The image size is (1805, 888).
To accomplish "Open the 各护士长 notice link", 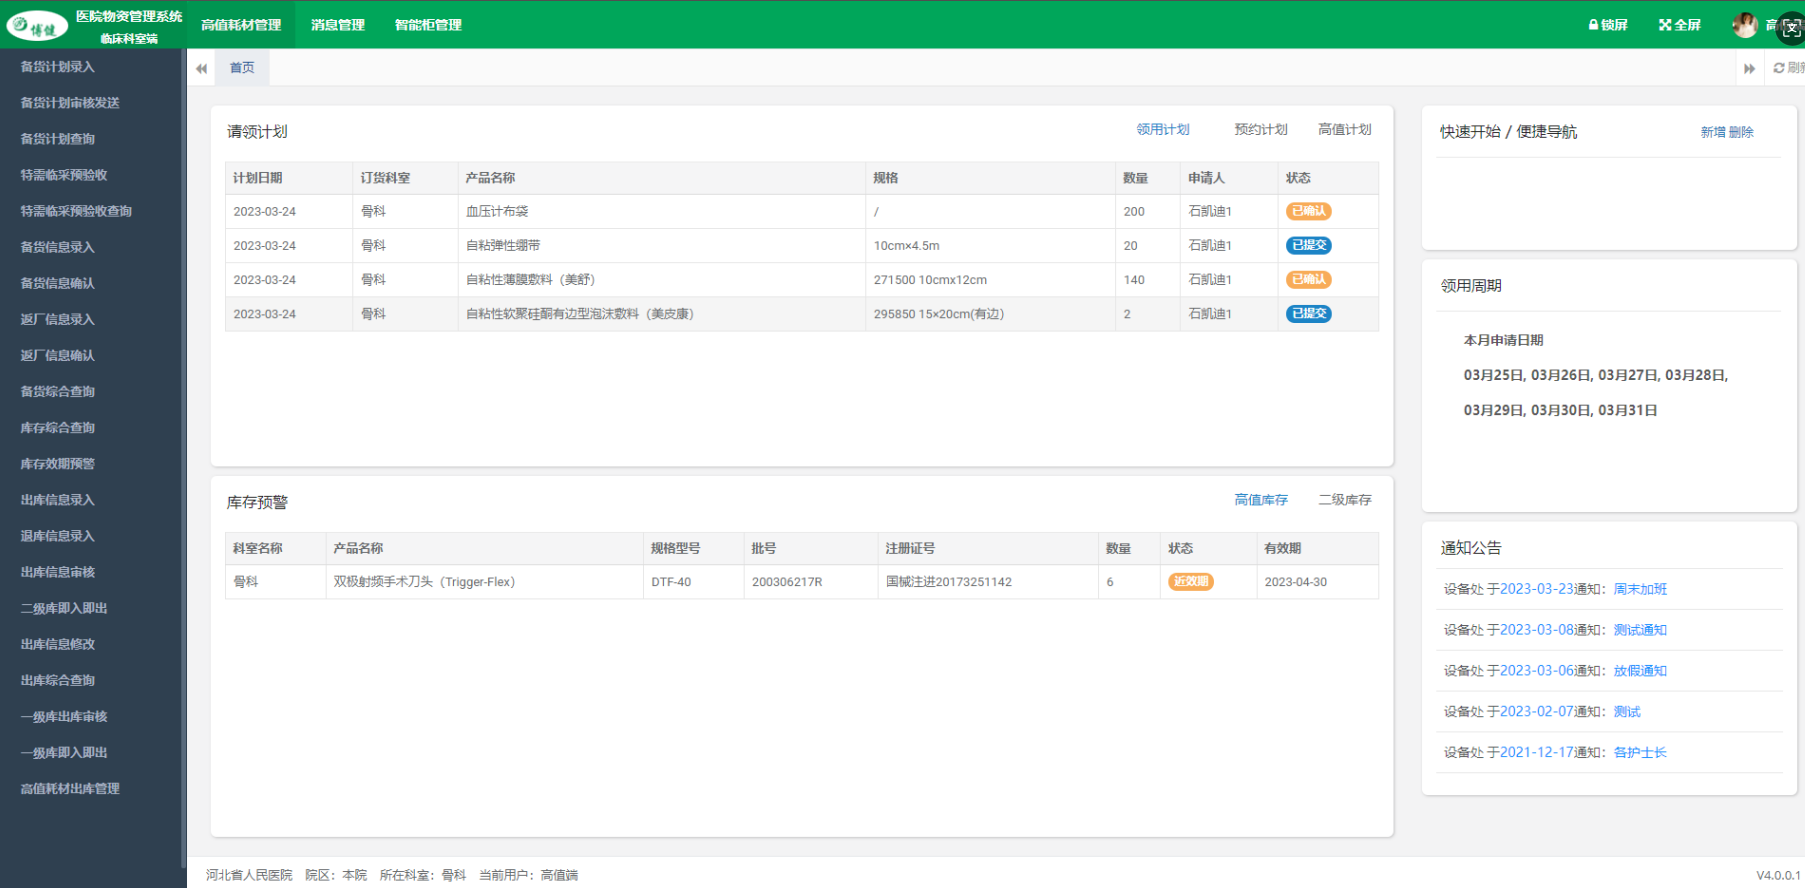I will tap(1640, 753).
